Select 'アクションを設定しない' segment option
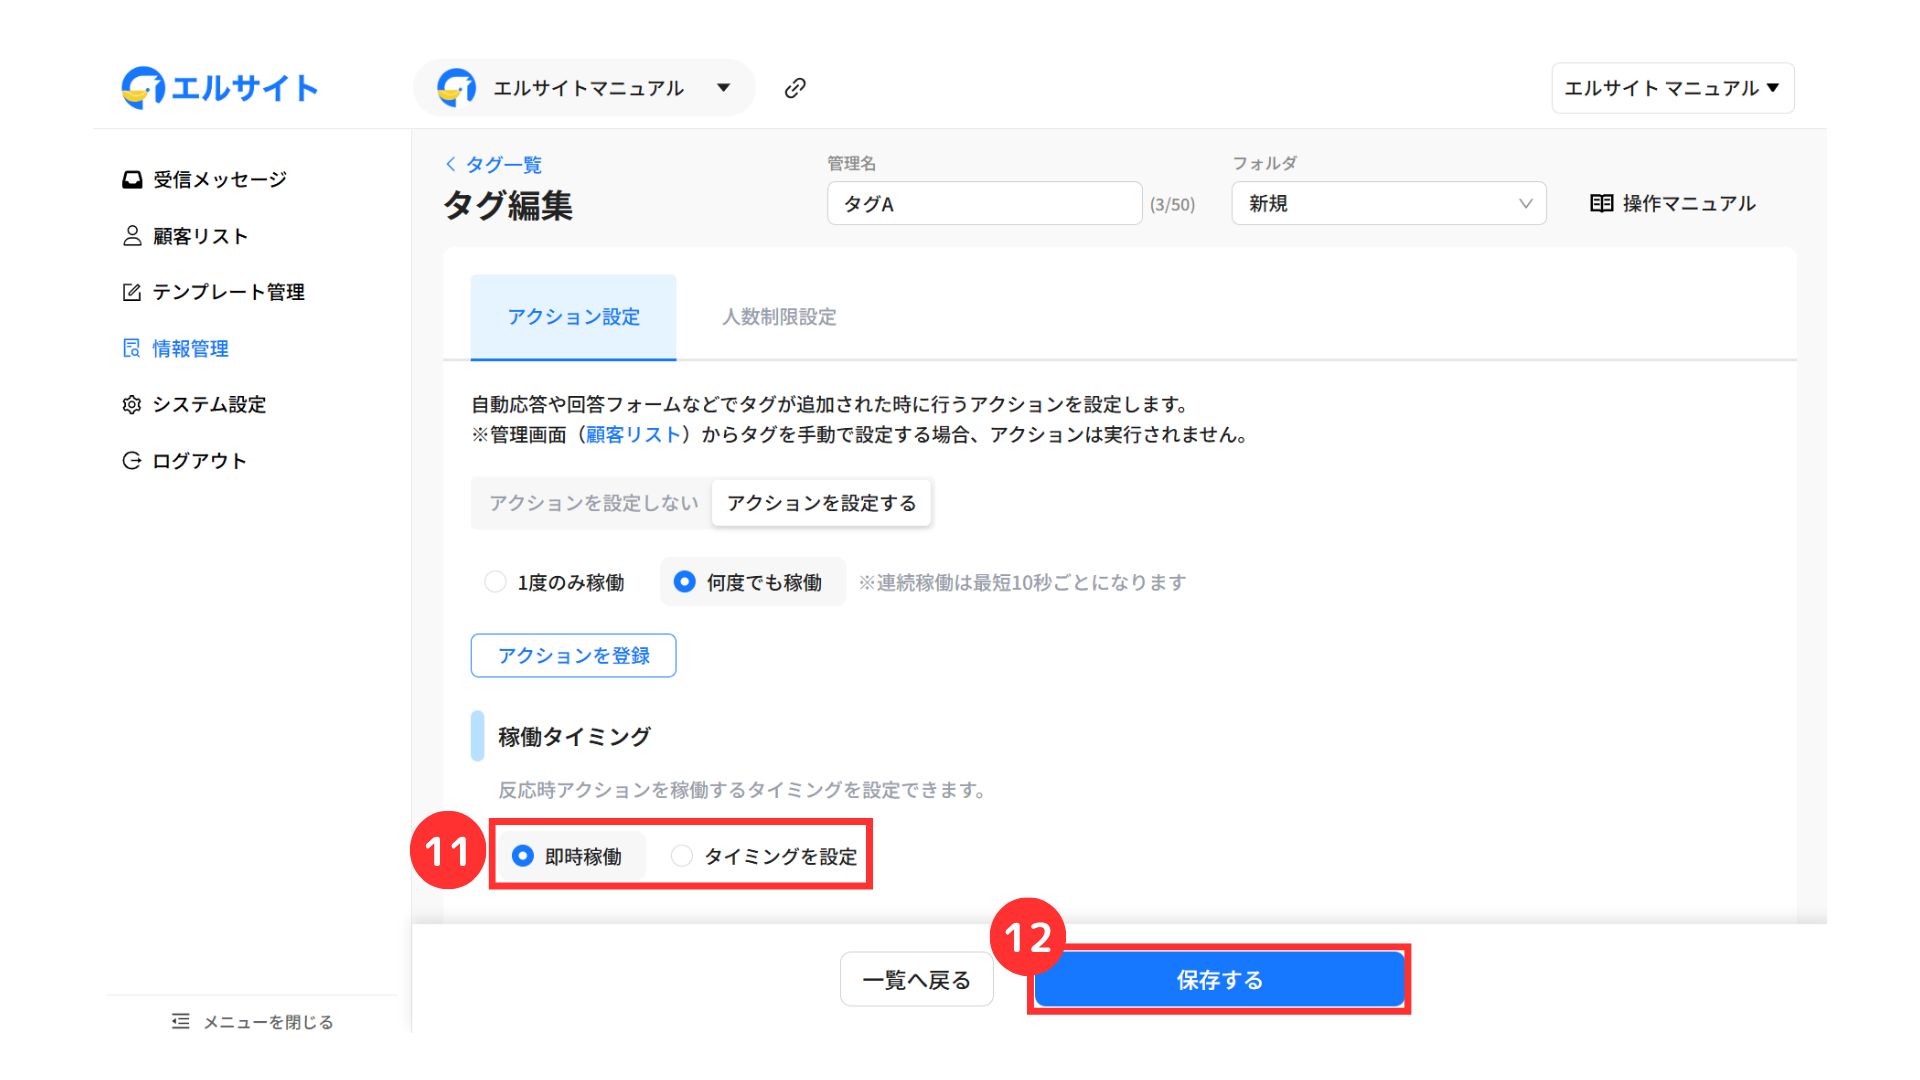1920x1080 pixels. pyautogui.click(x=593, y=503)
